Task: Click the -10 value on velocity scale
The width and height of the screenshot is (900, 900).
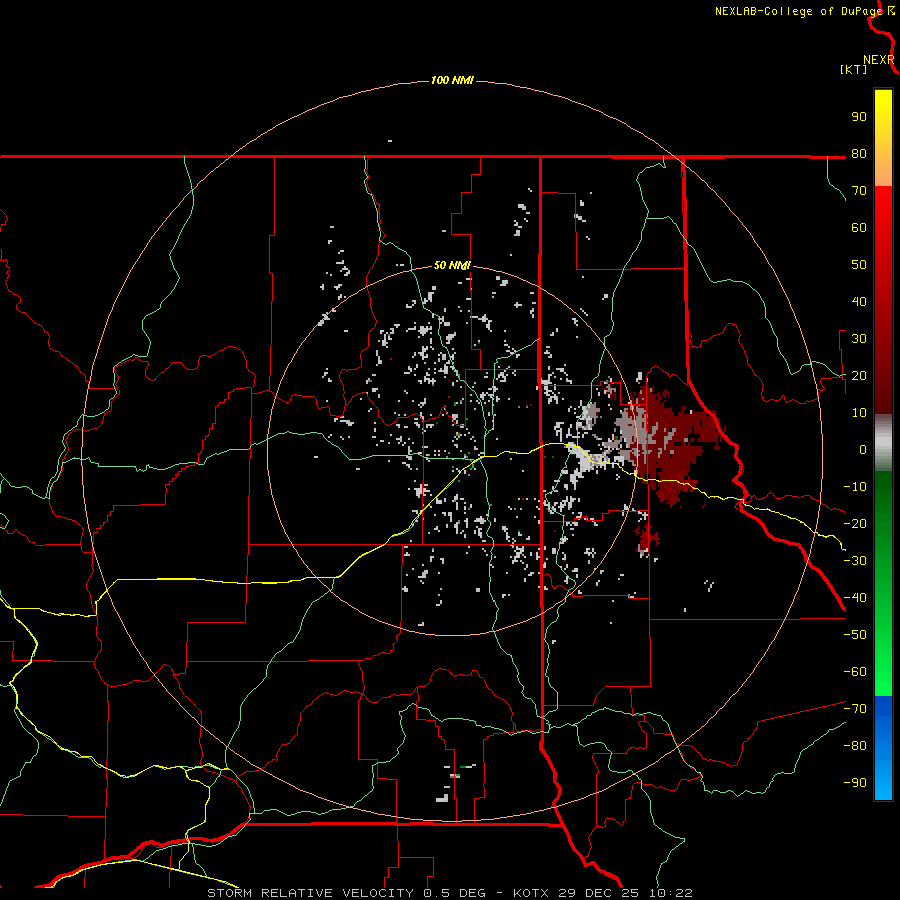Action: (855, 487)
